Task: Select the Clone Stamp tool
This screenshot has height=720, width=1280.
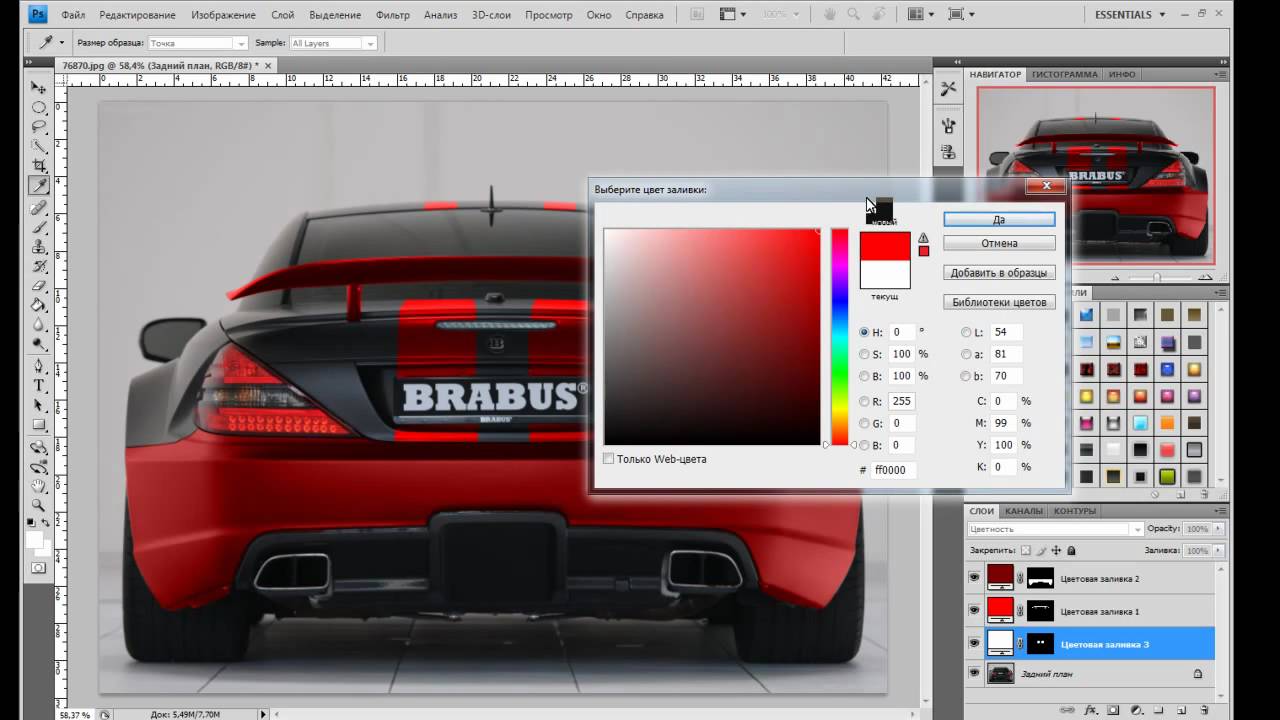Action: (x=39, y=246)
